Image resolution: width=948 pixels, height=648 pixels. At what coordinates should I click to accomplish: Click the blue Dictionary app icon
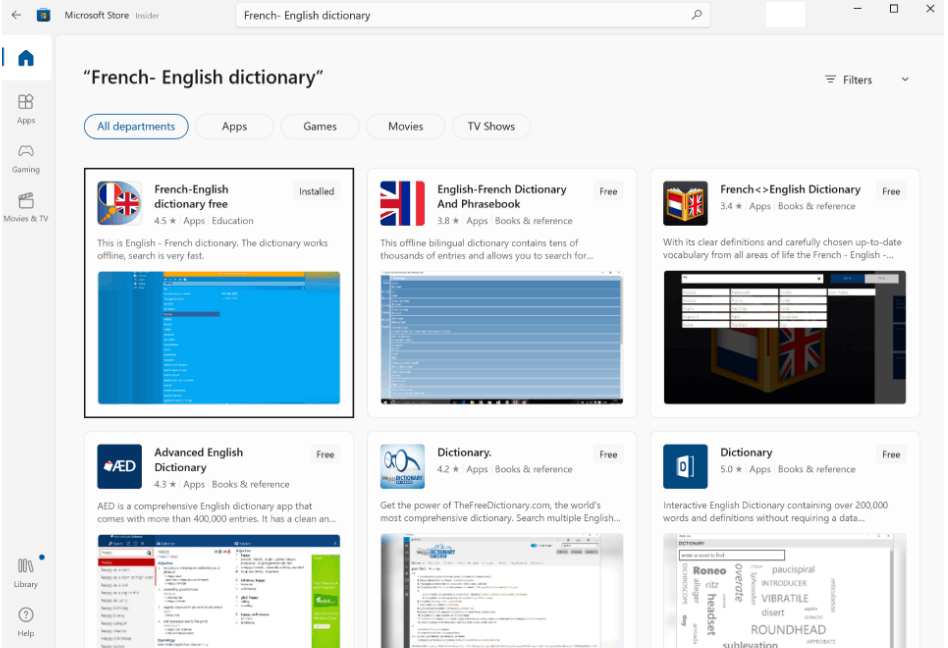point(685,466)
